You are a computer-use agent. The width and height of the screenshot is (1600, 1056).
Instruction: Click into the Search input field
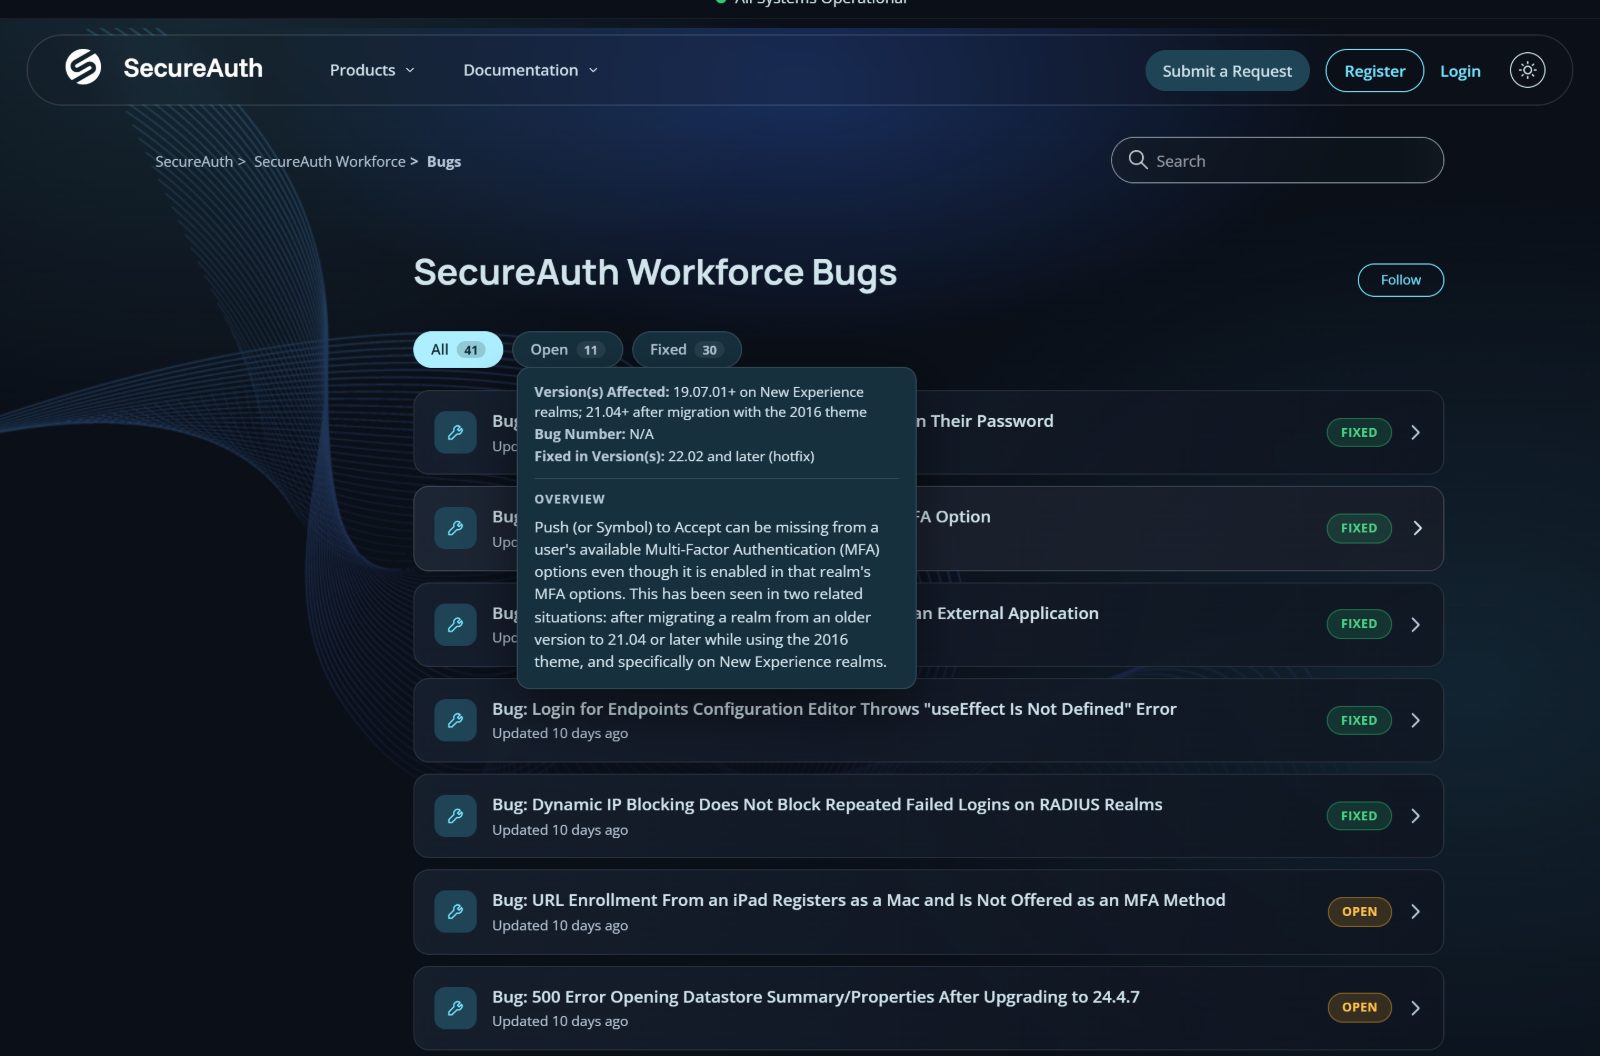tap(1277, 160)
